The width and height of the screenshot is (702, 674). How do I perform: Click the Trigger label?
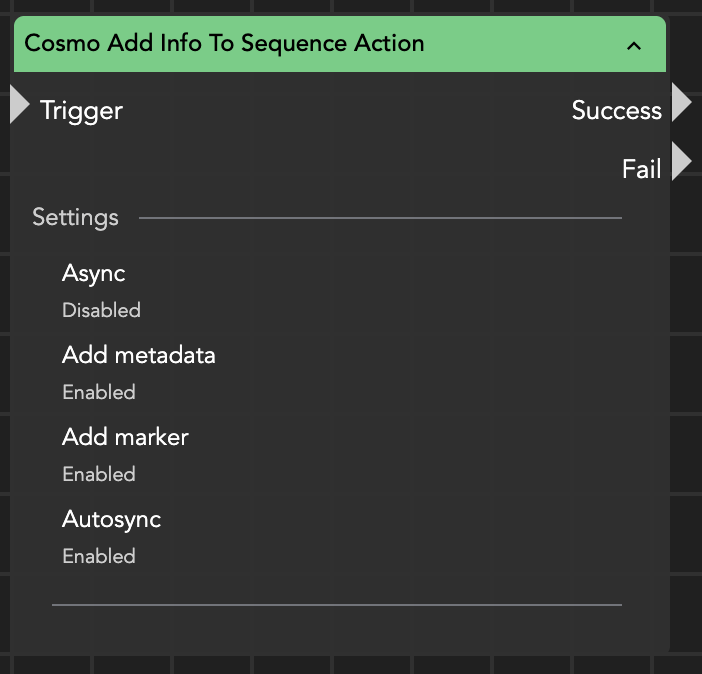81,110
